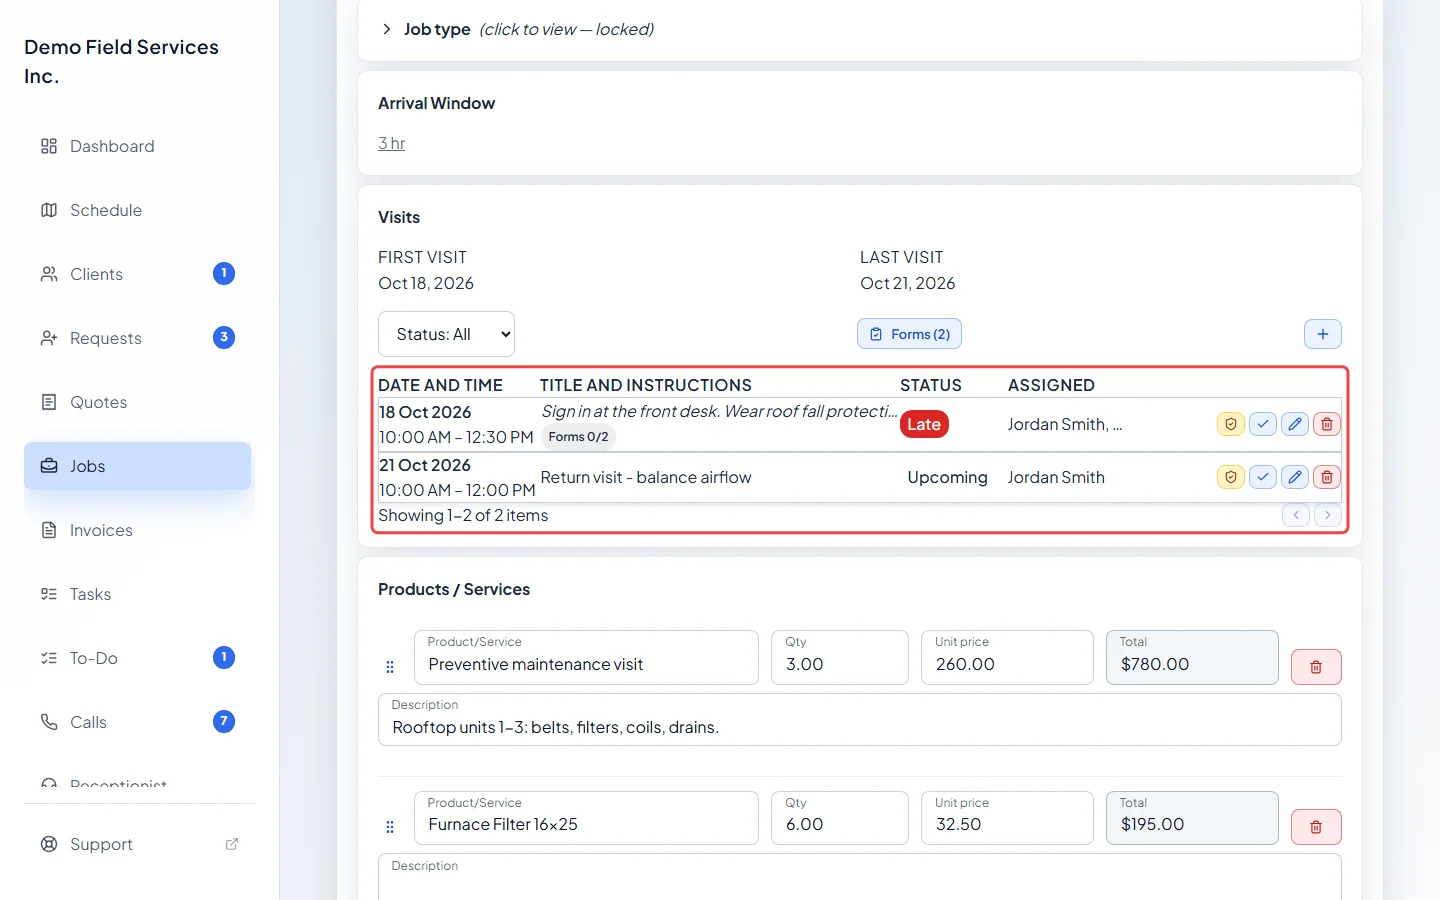The image size is (1440, 900).
Task: Edit the 21 Oct 2026 visit using pencil icon
Action: coord(1295,477)
